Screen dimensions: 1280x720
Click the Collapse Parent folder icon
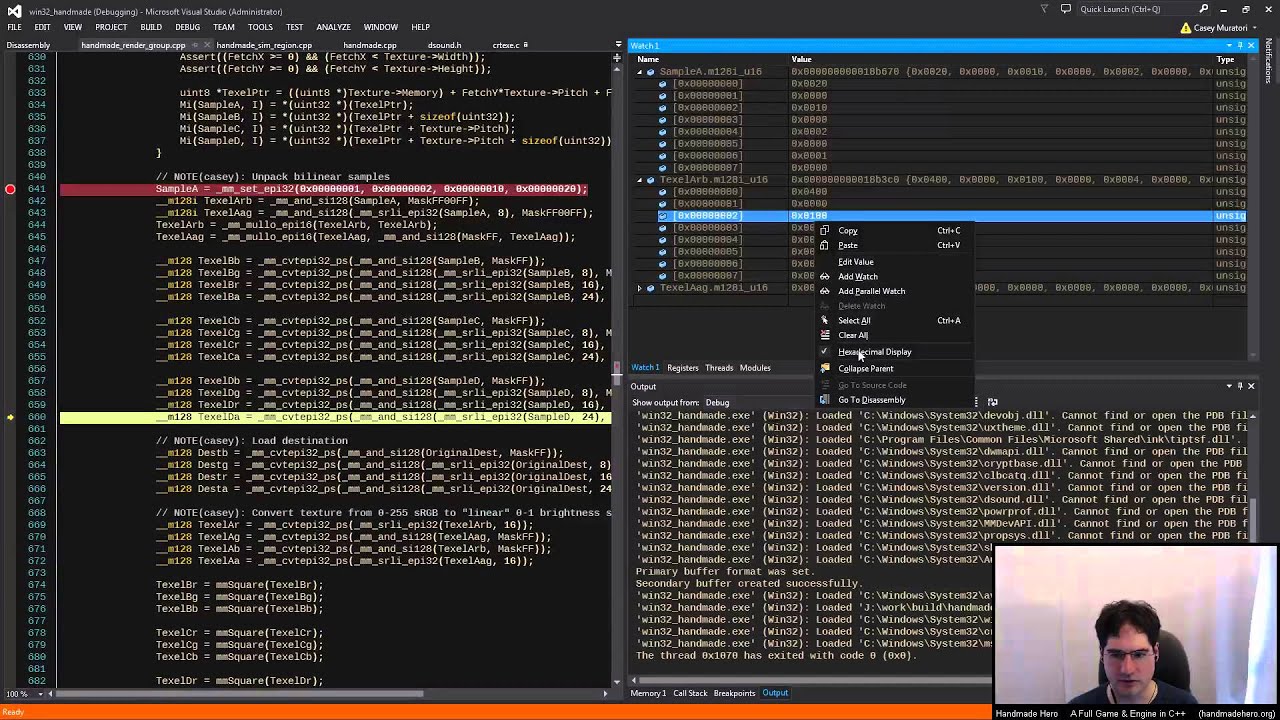[825, 369]
